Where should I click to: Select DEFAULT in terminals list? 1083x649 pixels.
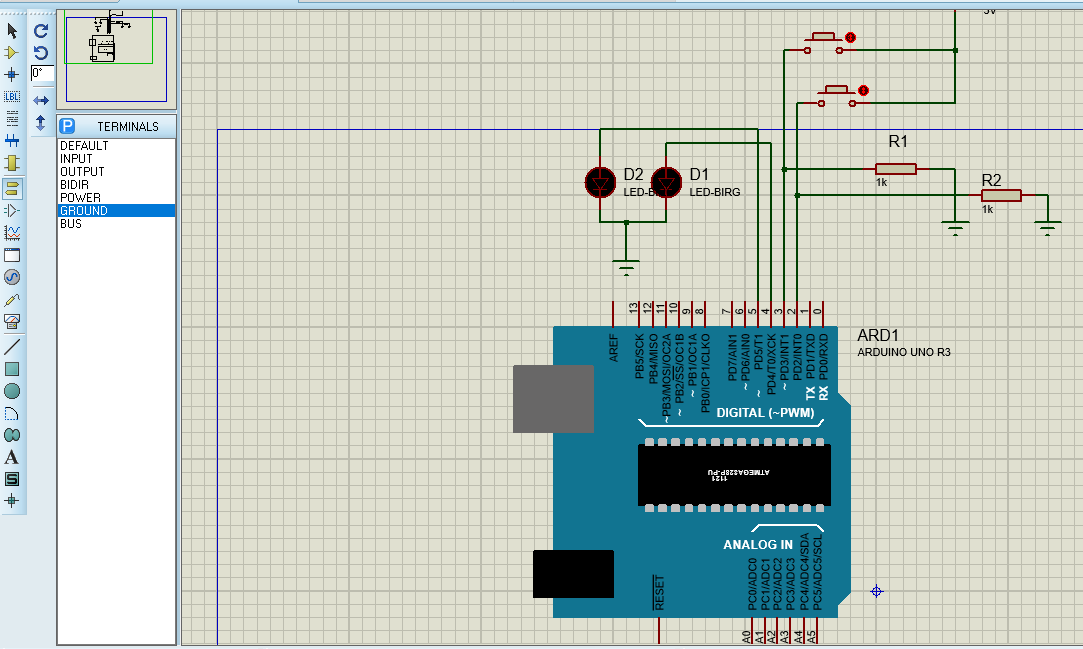116,146
